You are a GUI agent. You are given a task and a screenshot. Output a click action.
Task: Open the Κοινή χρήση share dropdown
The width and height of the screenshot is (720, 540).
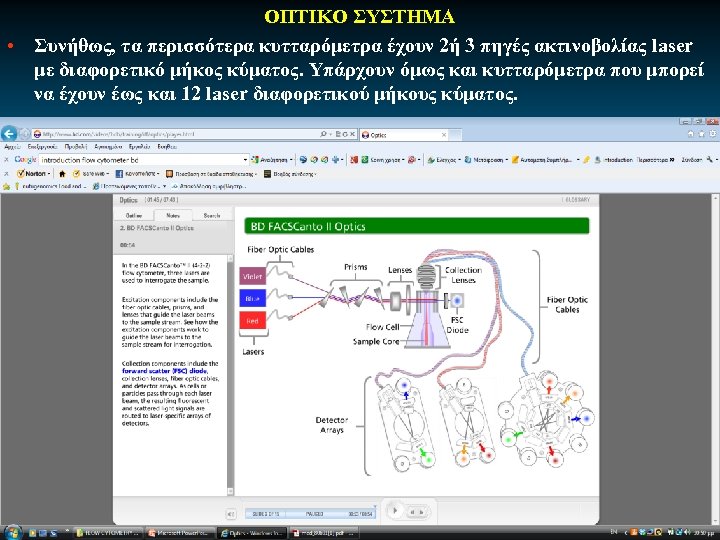coord(383,160)
